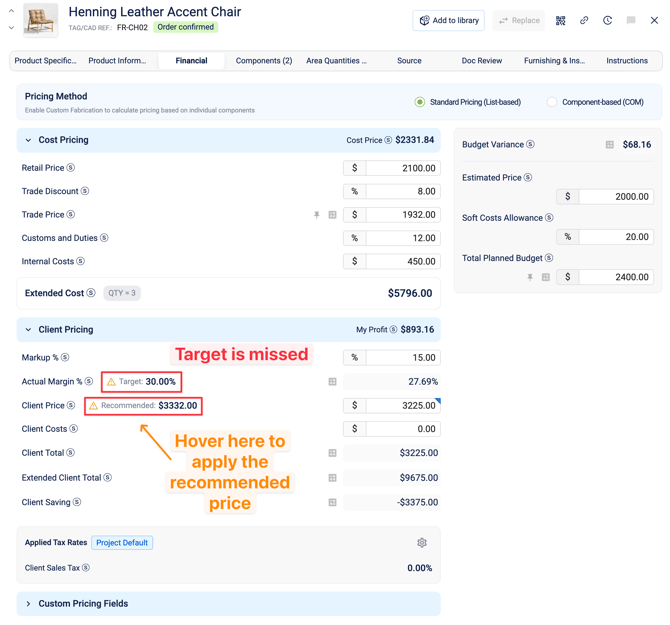The width and height of the screenshot is (670, 625).
Task: Click the pin icon beside Trade Price
Action: coord(317,215)
